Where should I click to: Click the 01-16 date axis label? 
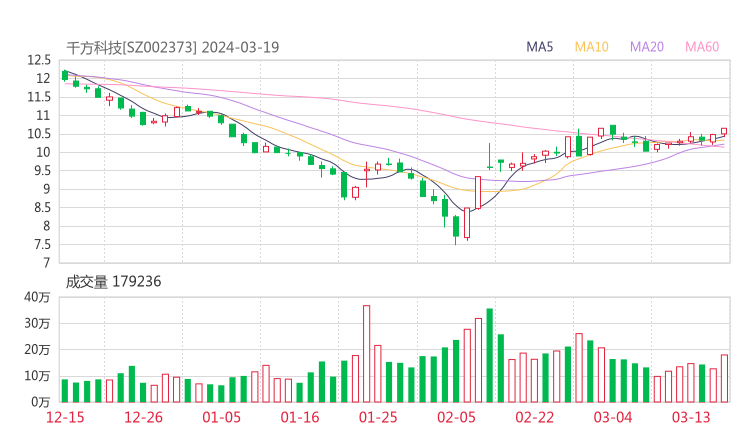tap(300, 417)
